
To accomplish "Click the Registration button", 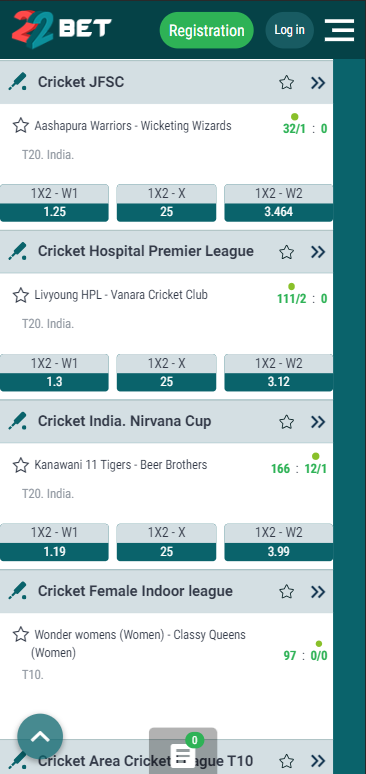I will pos(206,30).
